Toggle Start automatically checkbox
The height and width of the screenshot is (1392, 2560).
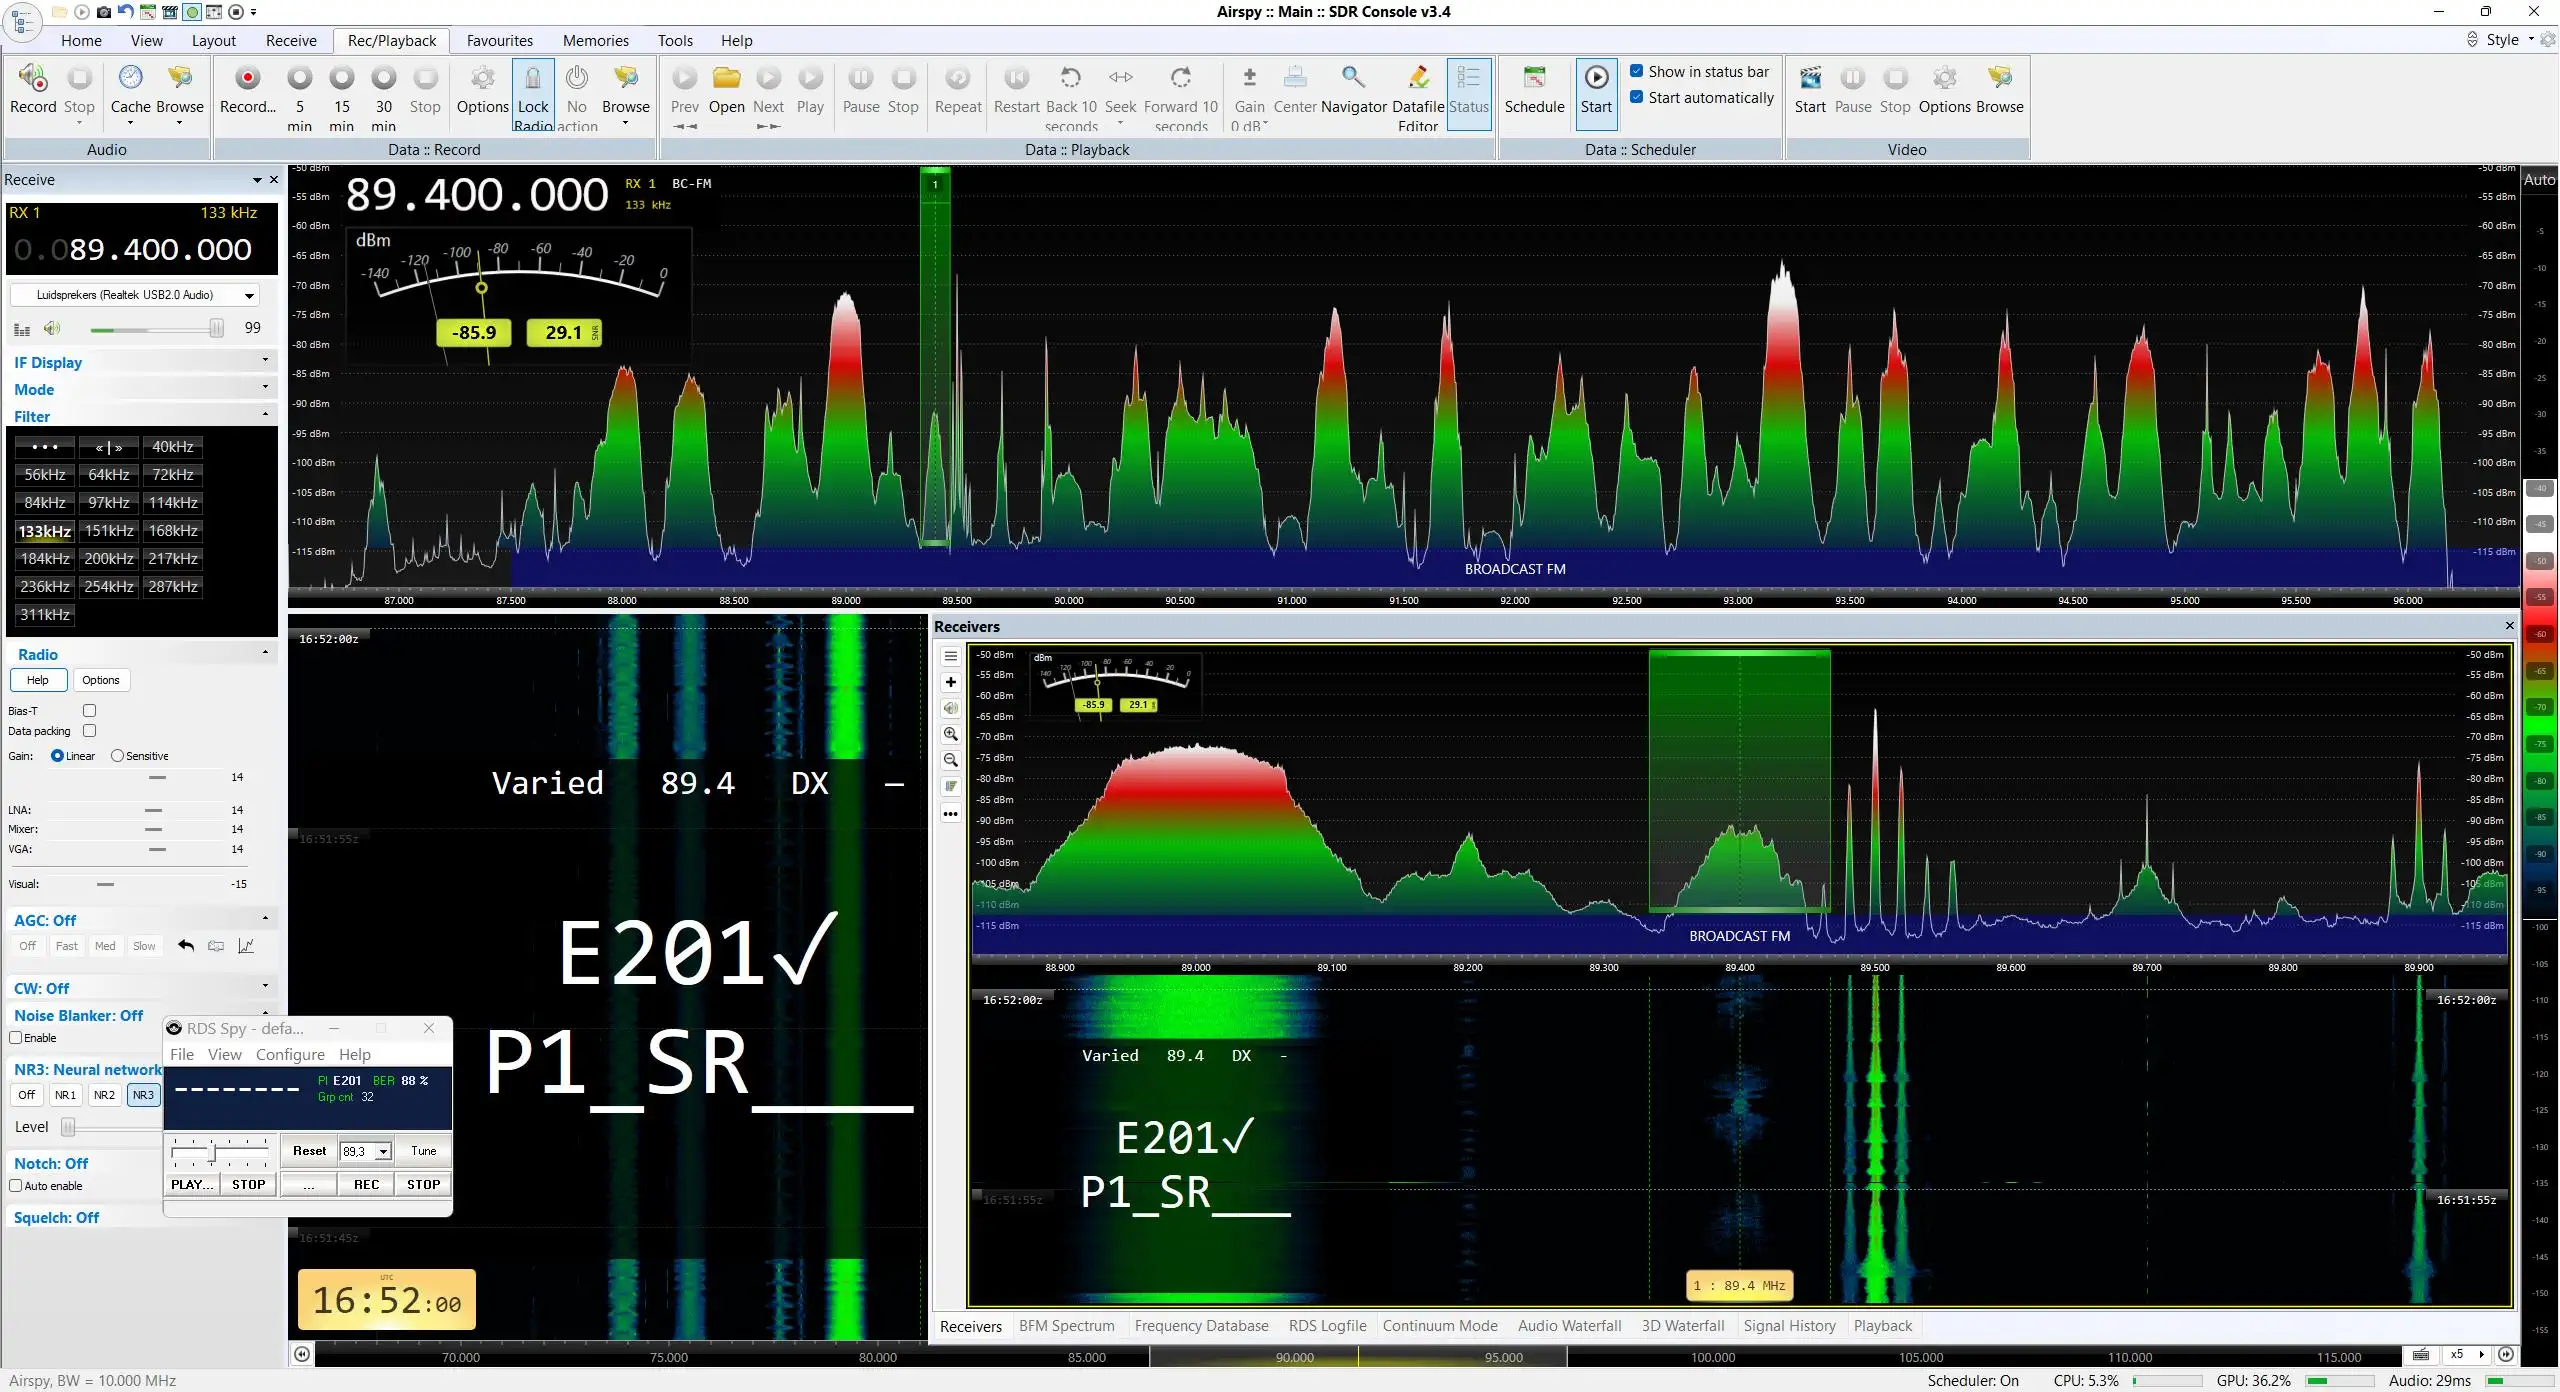click(x=1637, y=97)
